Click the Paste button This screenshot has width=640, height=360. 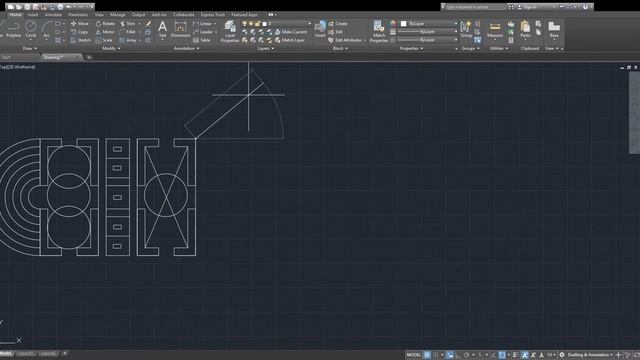click(525, 29)
